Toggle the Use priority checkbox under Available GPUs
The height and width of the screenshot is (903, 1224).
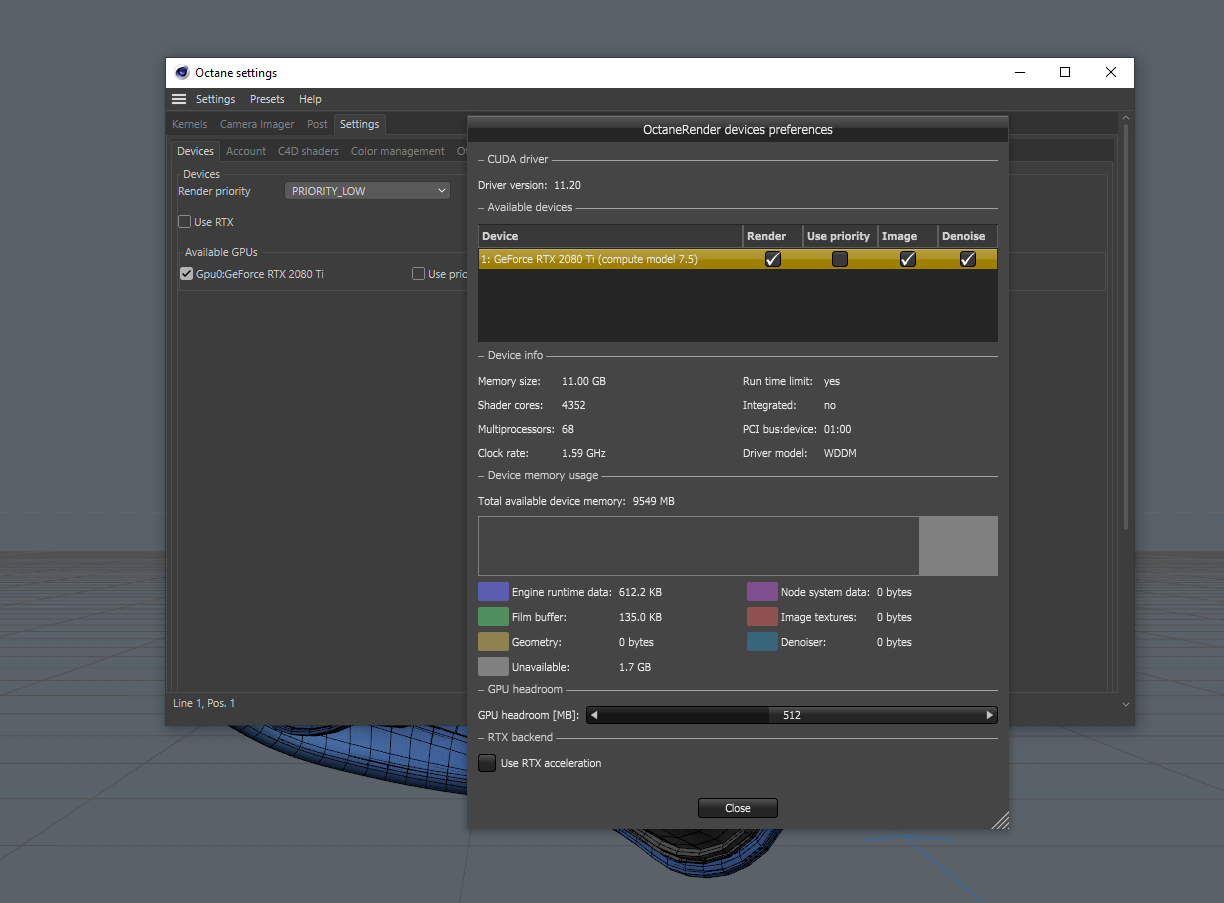click(419, 274)
